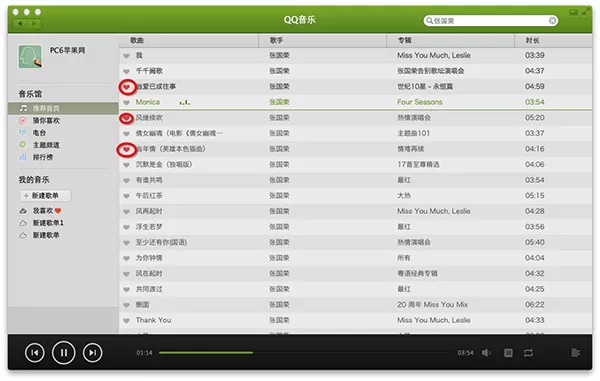Screen dimensions: 600x381
Task: Open 电台 radio in the sidebar
Action: pos(39,133)
